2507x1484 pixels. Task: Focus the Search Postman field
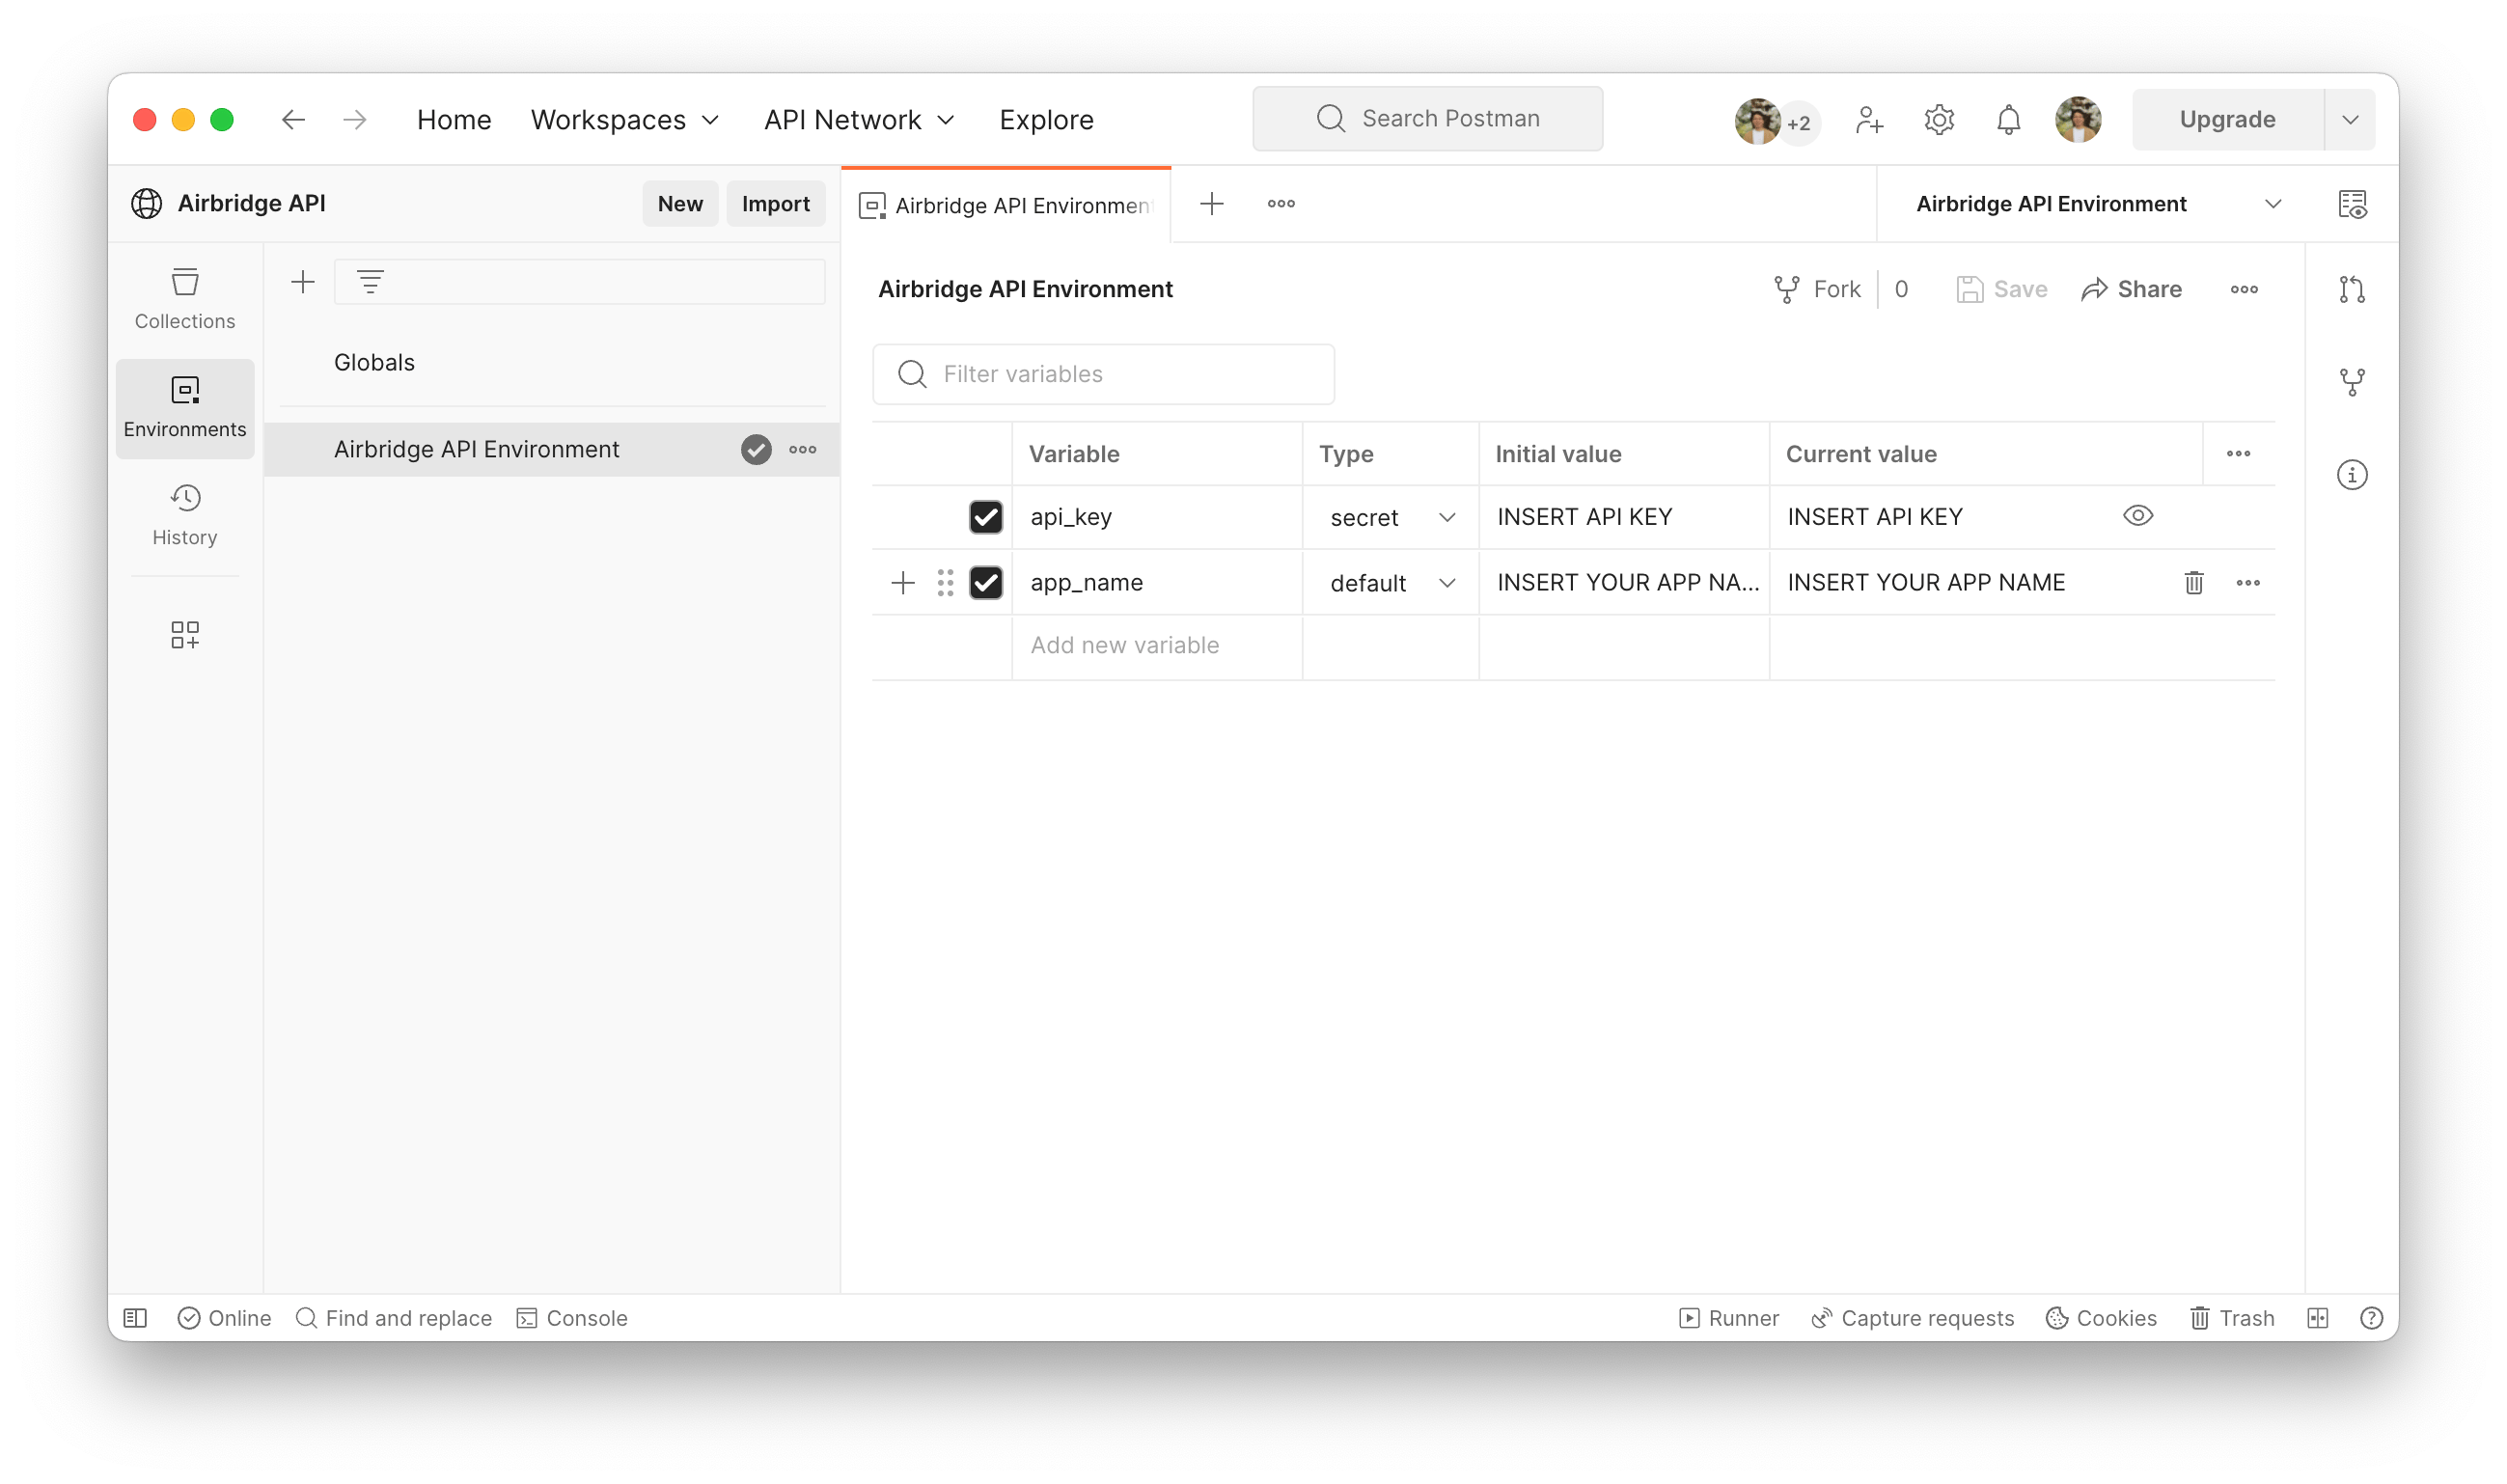click(x=1427, y=119)
